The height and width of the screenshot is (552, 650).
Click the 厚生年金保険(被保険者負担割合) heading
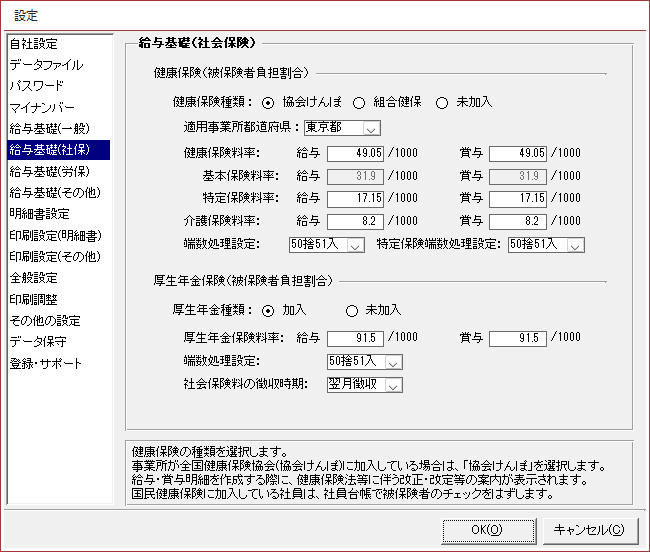[243, 281]
